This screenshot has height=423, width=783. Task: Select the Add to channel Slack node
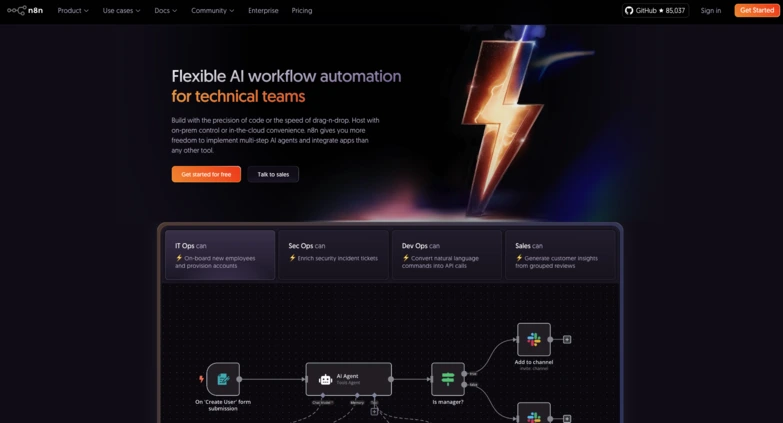[534, 339]
